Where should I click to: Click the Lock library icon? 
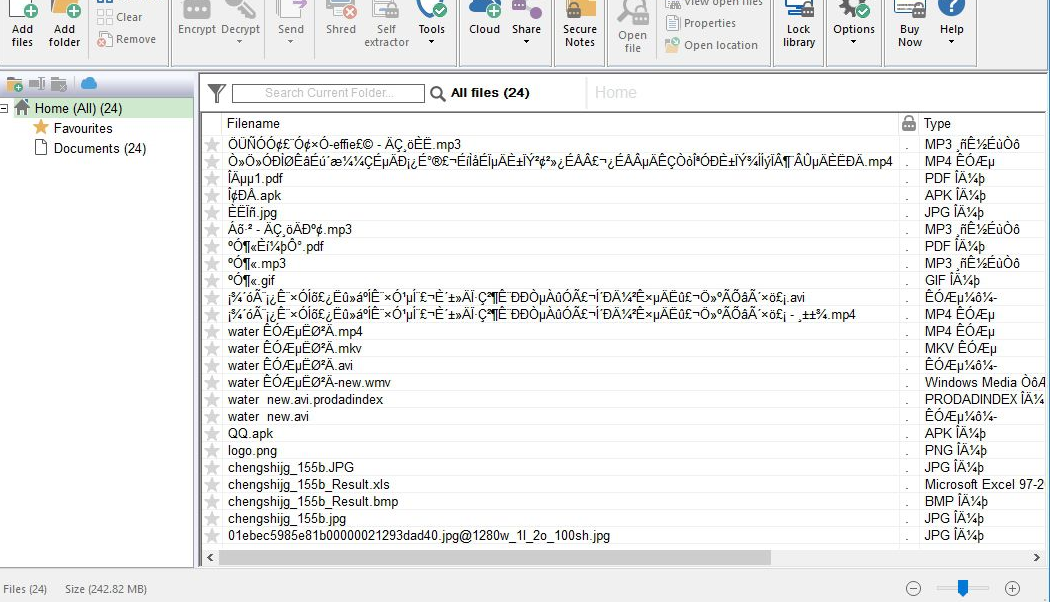point(798,24)
